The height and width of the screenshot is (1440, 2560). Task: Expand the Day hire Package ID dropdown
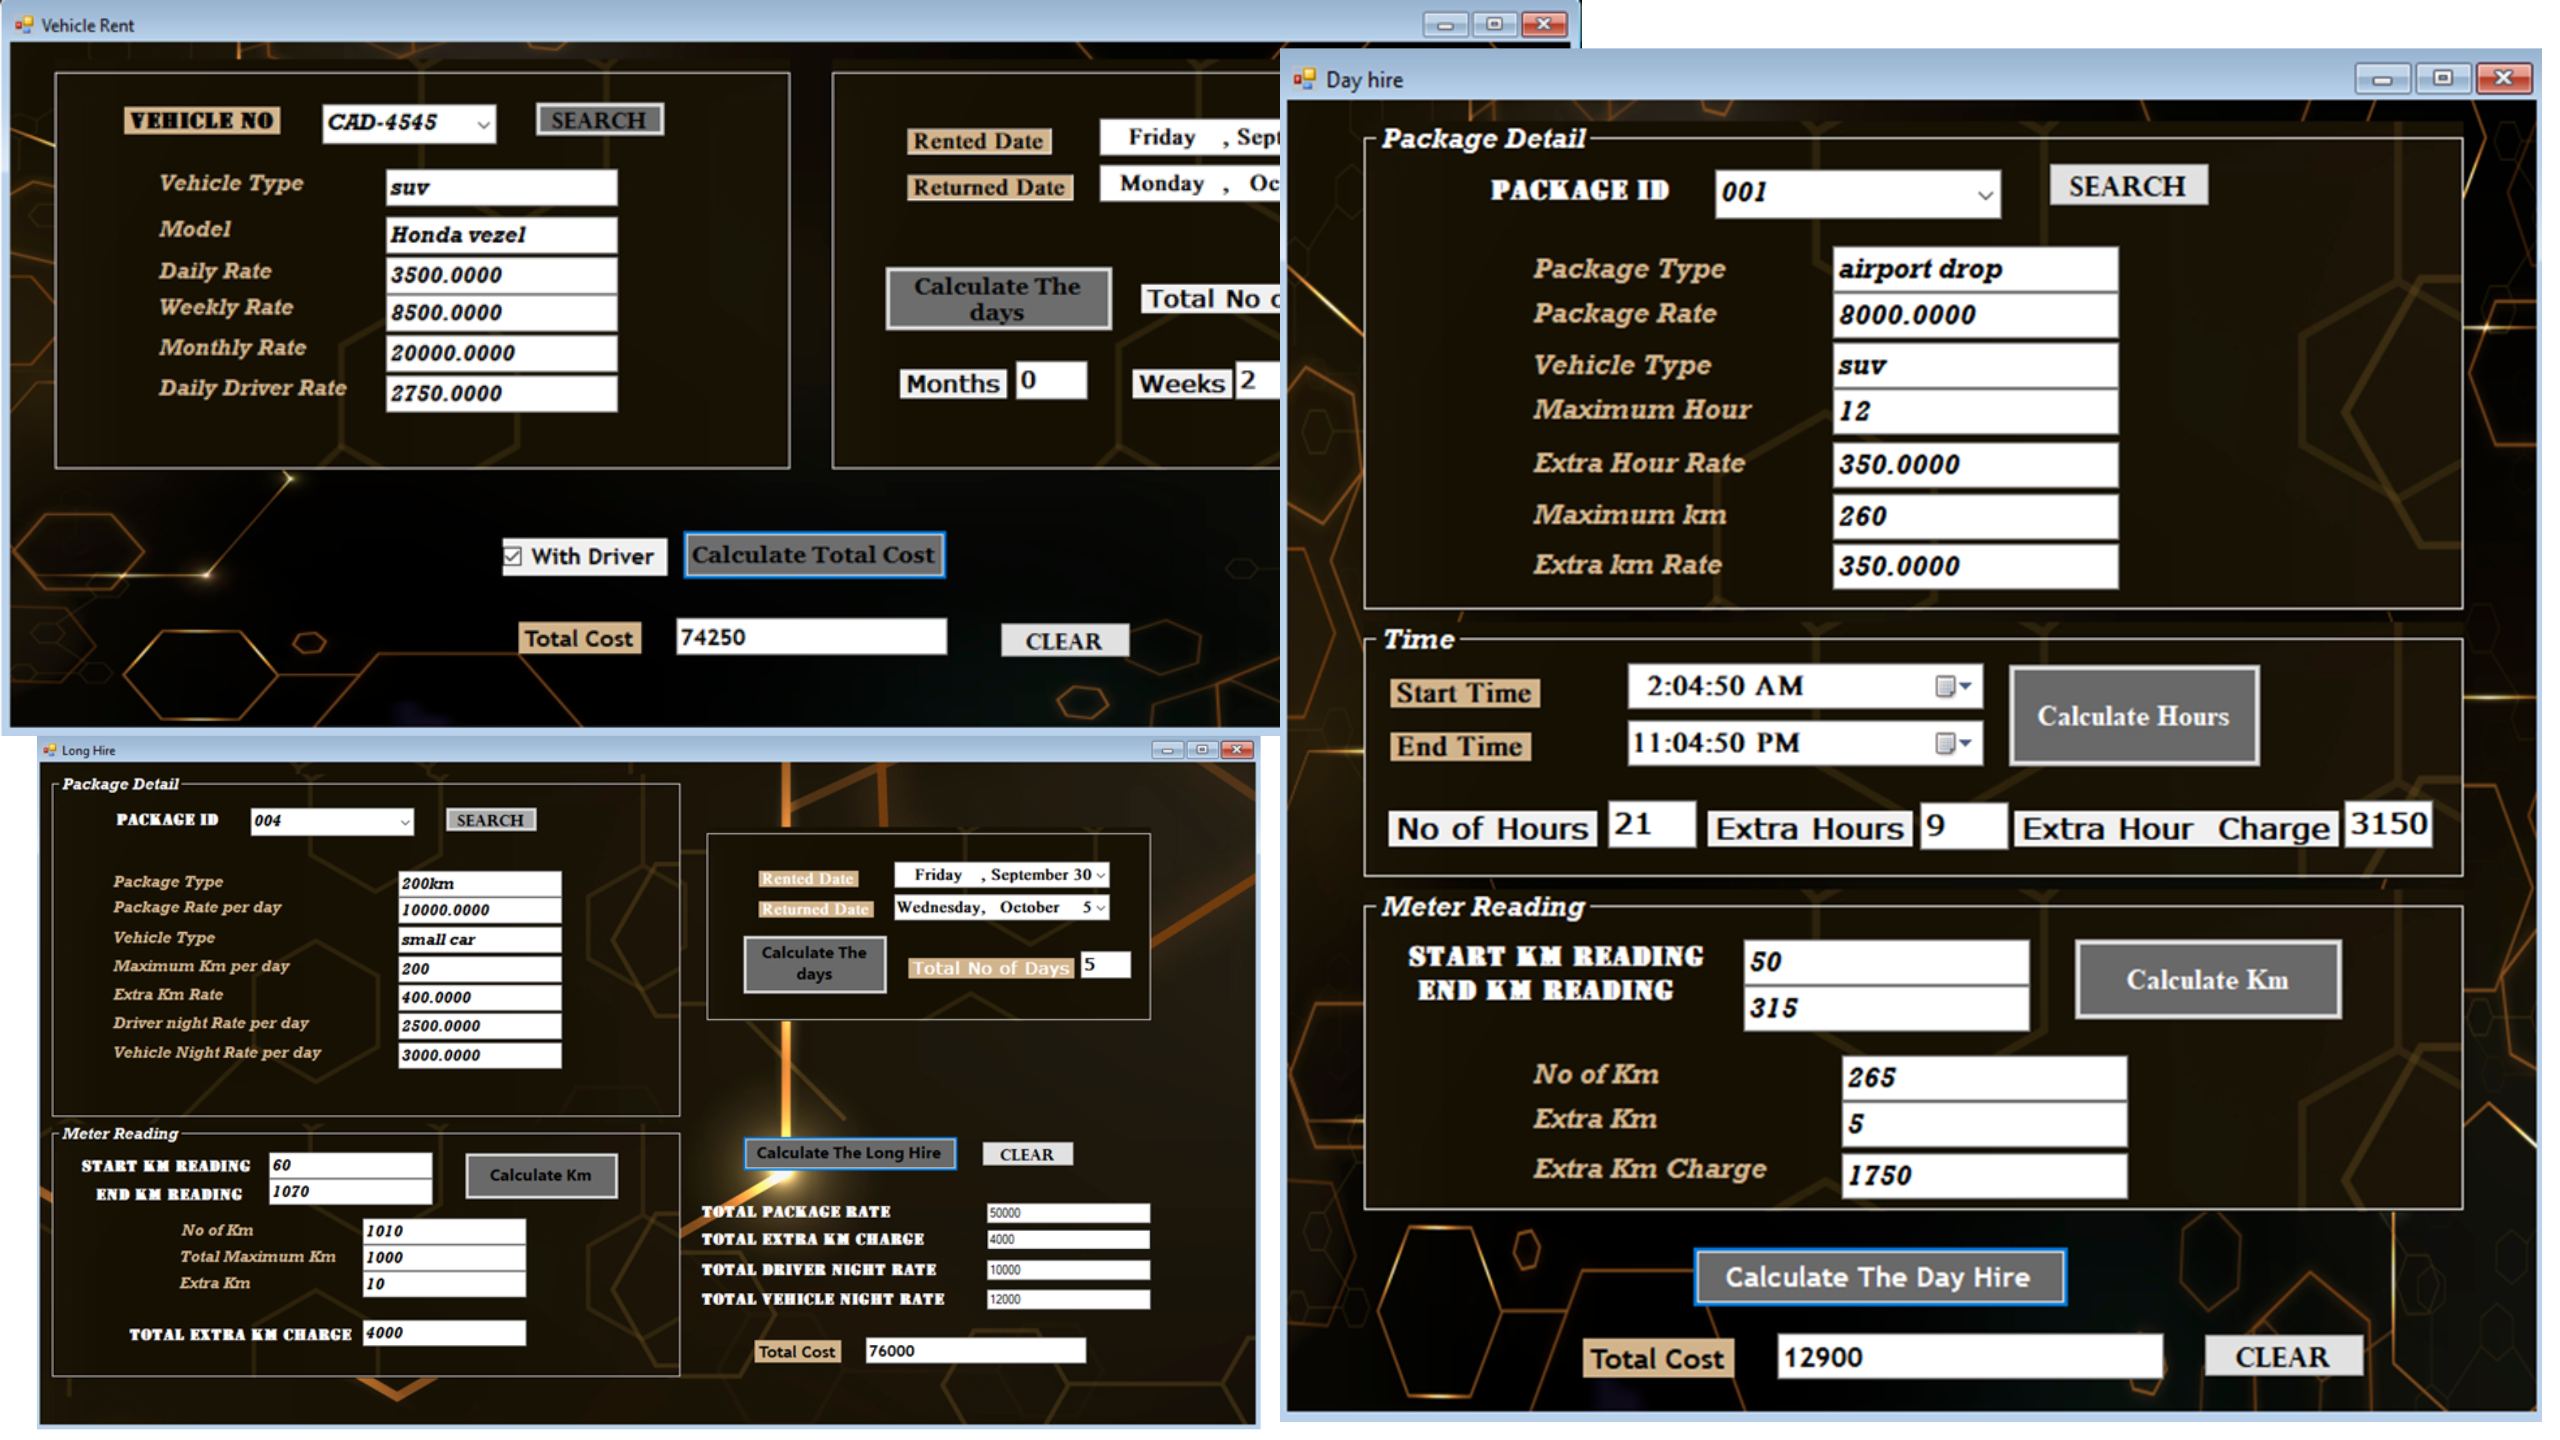(1984, 194)
